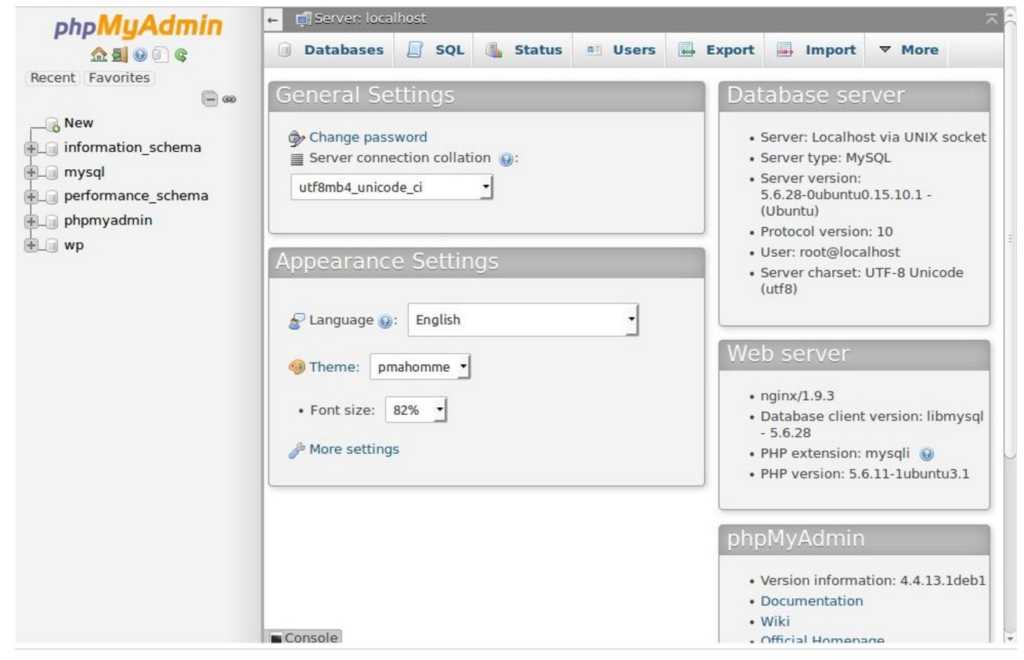Click the Console terminal icon
The image size is (1024, 660).
(x=276, y=638)
